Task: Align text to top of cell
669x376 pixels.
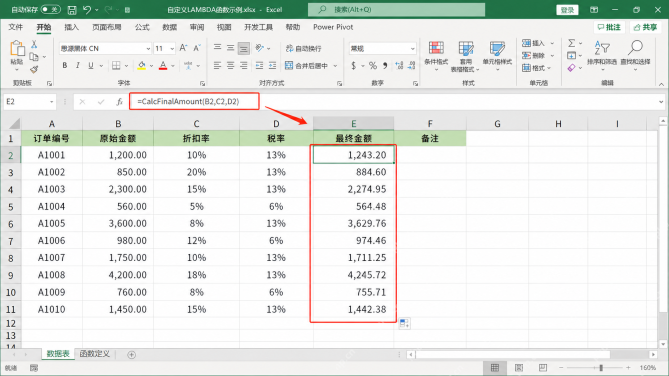Action: coord(218,48)
